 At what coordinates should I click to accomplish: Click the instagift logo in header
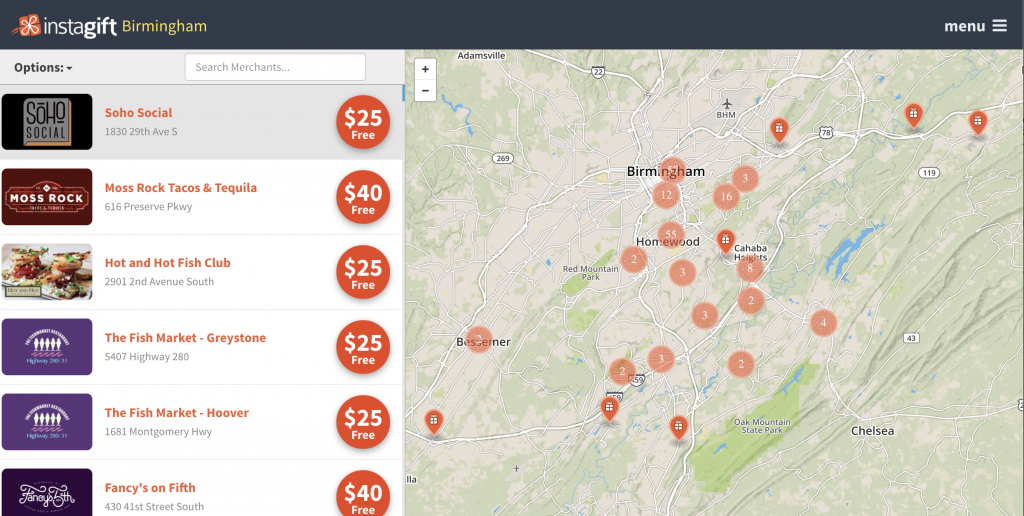tap(64, 26)
